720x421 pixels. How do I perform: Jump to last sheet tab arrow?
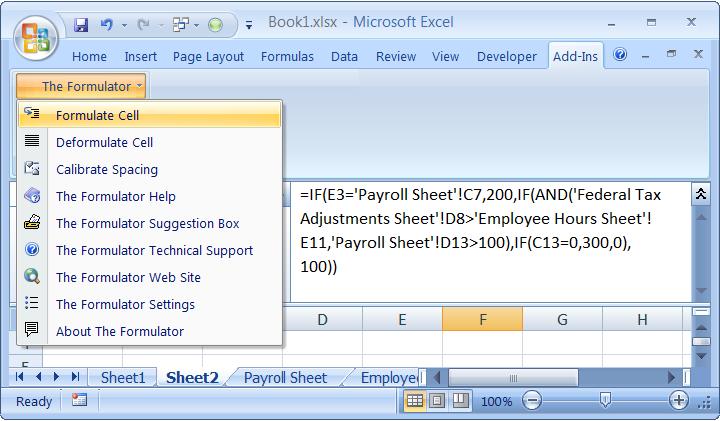[75, 377]
